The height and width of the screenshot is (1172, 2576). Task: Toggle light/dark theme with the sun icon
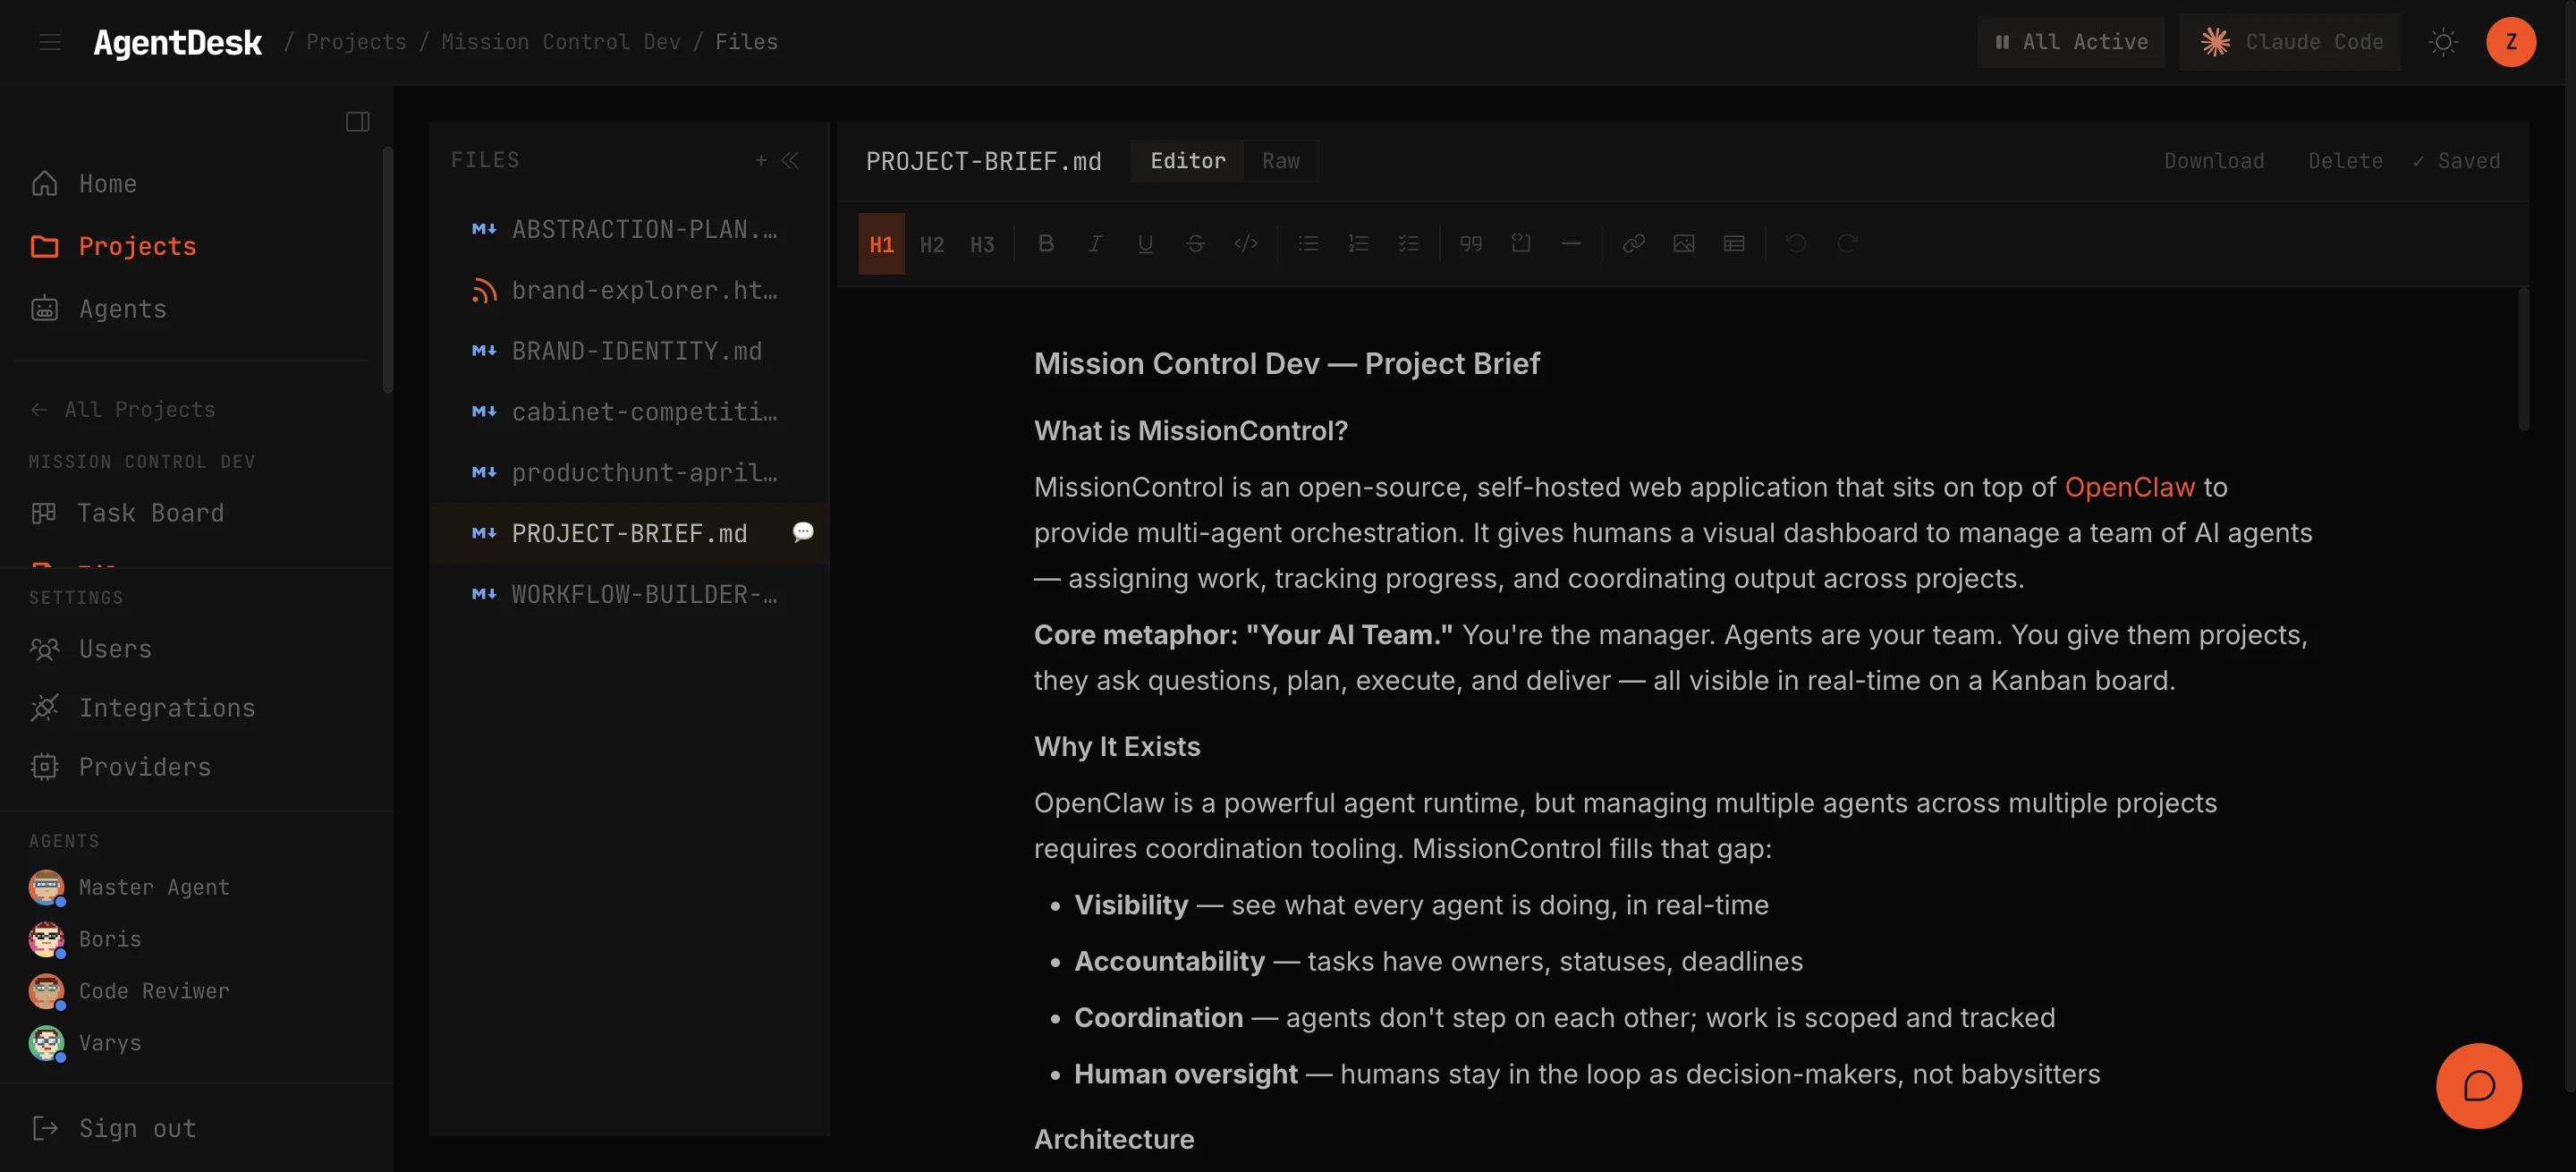coord(2442,42)
